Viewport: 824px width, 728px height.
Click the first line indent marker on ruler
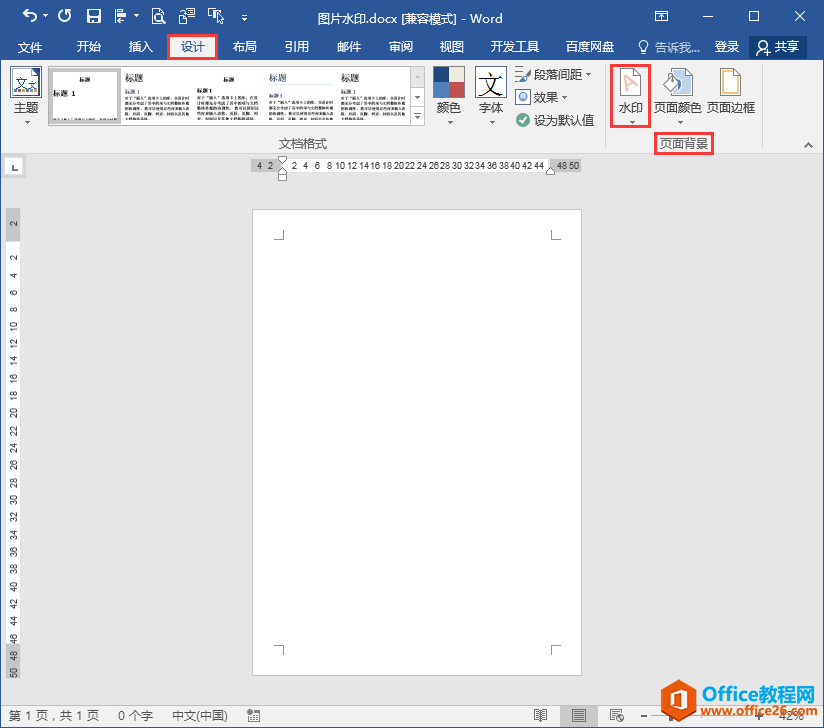(x=282, y=160)
